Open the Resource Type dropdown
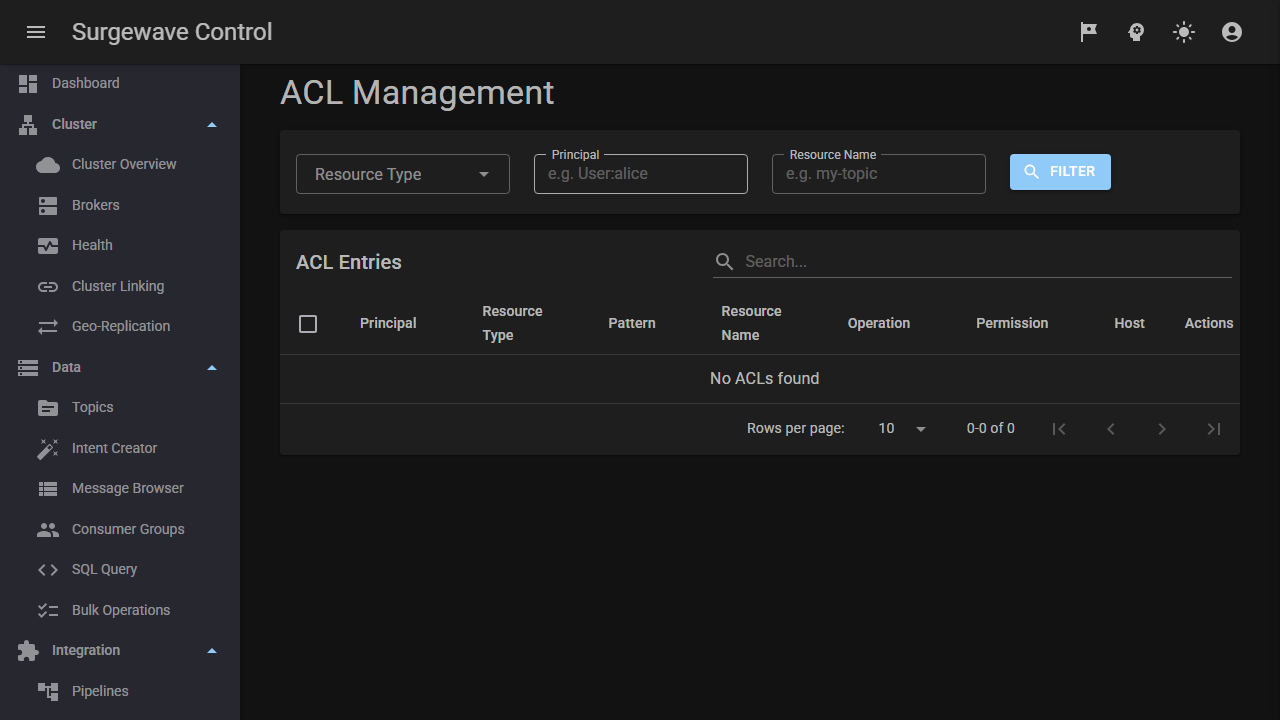Viewport: 1280px width, 720px height. click(403, 174)
